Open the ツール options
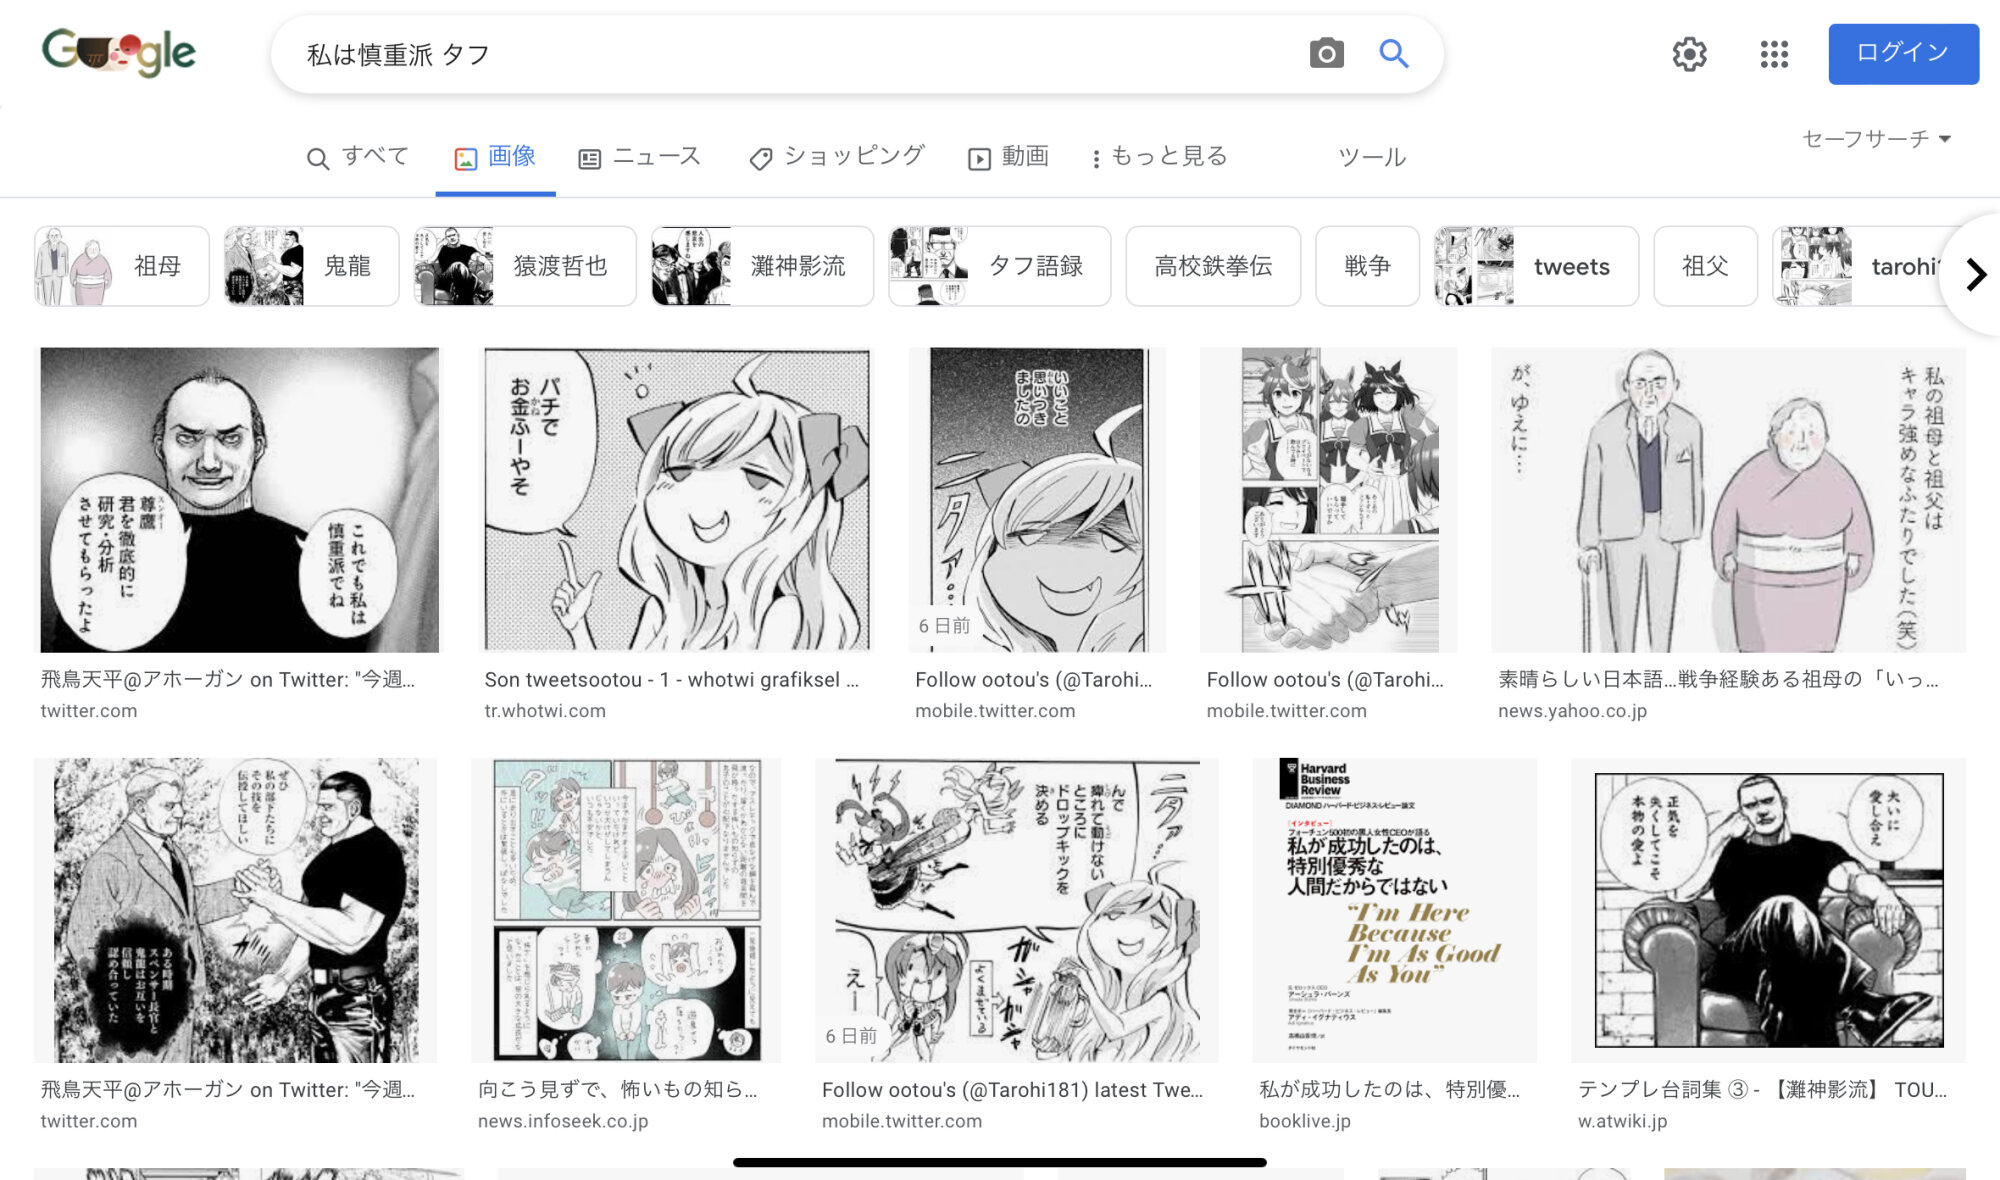 1372,157
